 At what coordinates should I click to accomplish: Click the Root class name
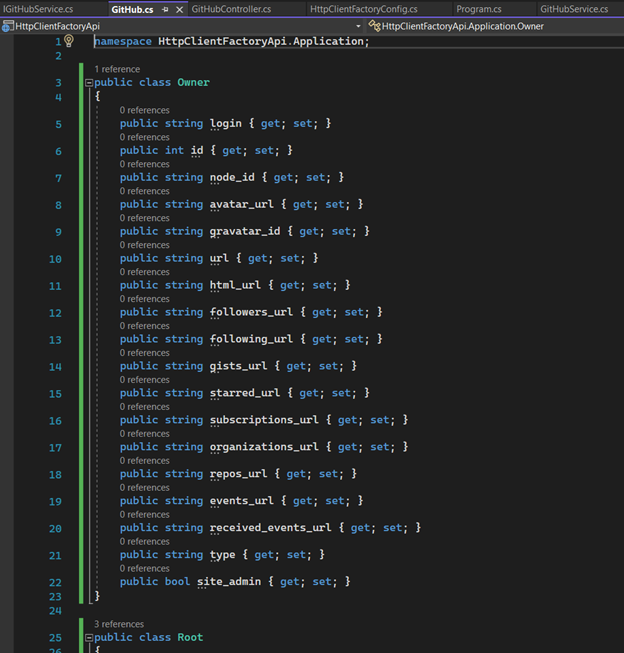(190, 637)
